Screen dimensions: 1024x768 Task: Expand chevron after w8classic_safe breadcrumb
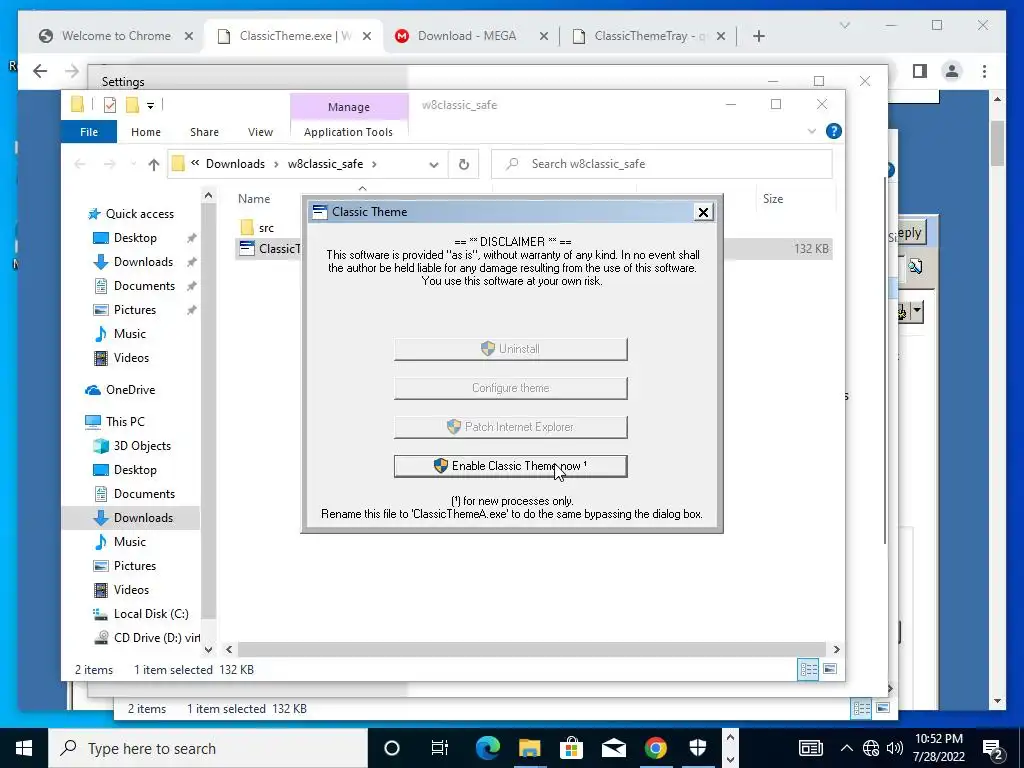pyautogui.click(x=374, y=164)
